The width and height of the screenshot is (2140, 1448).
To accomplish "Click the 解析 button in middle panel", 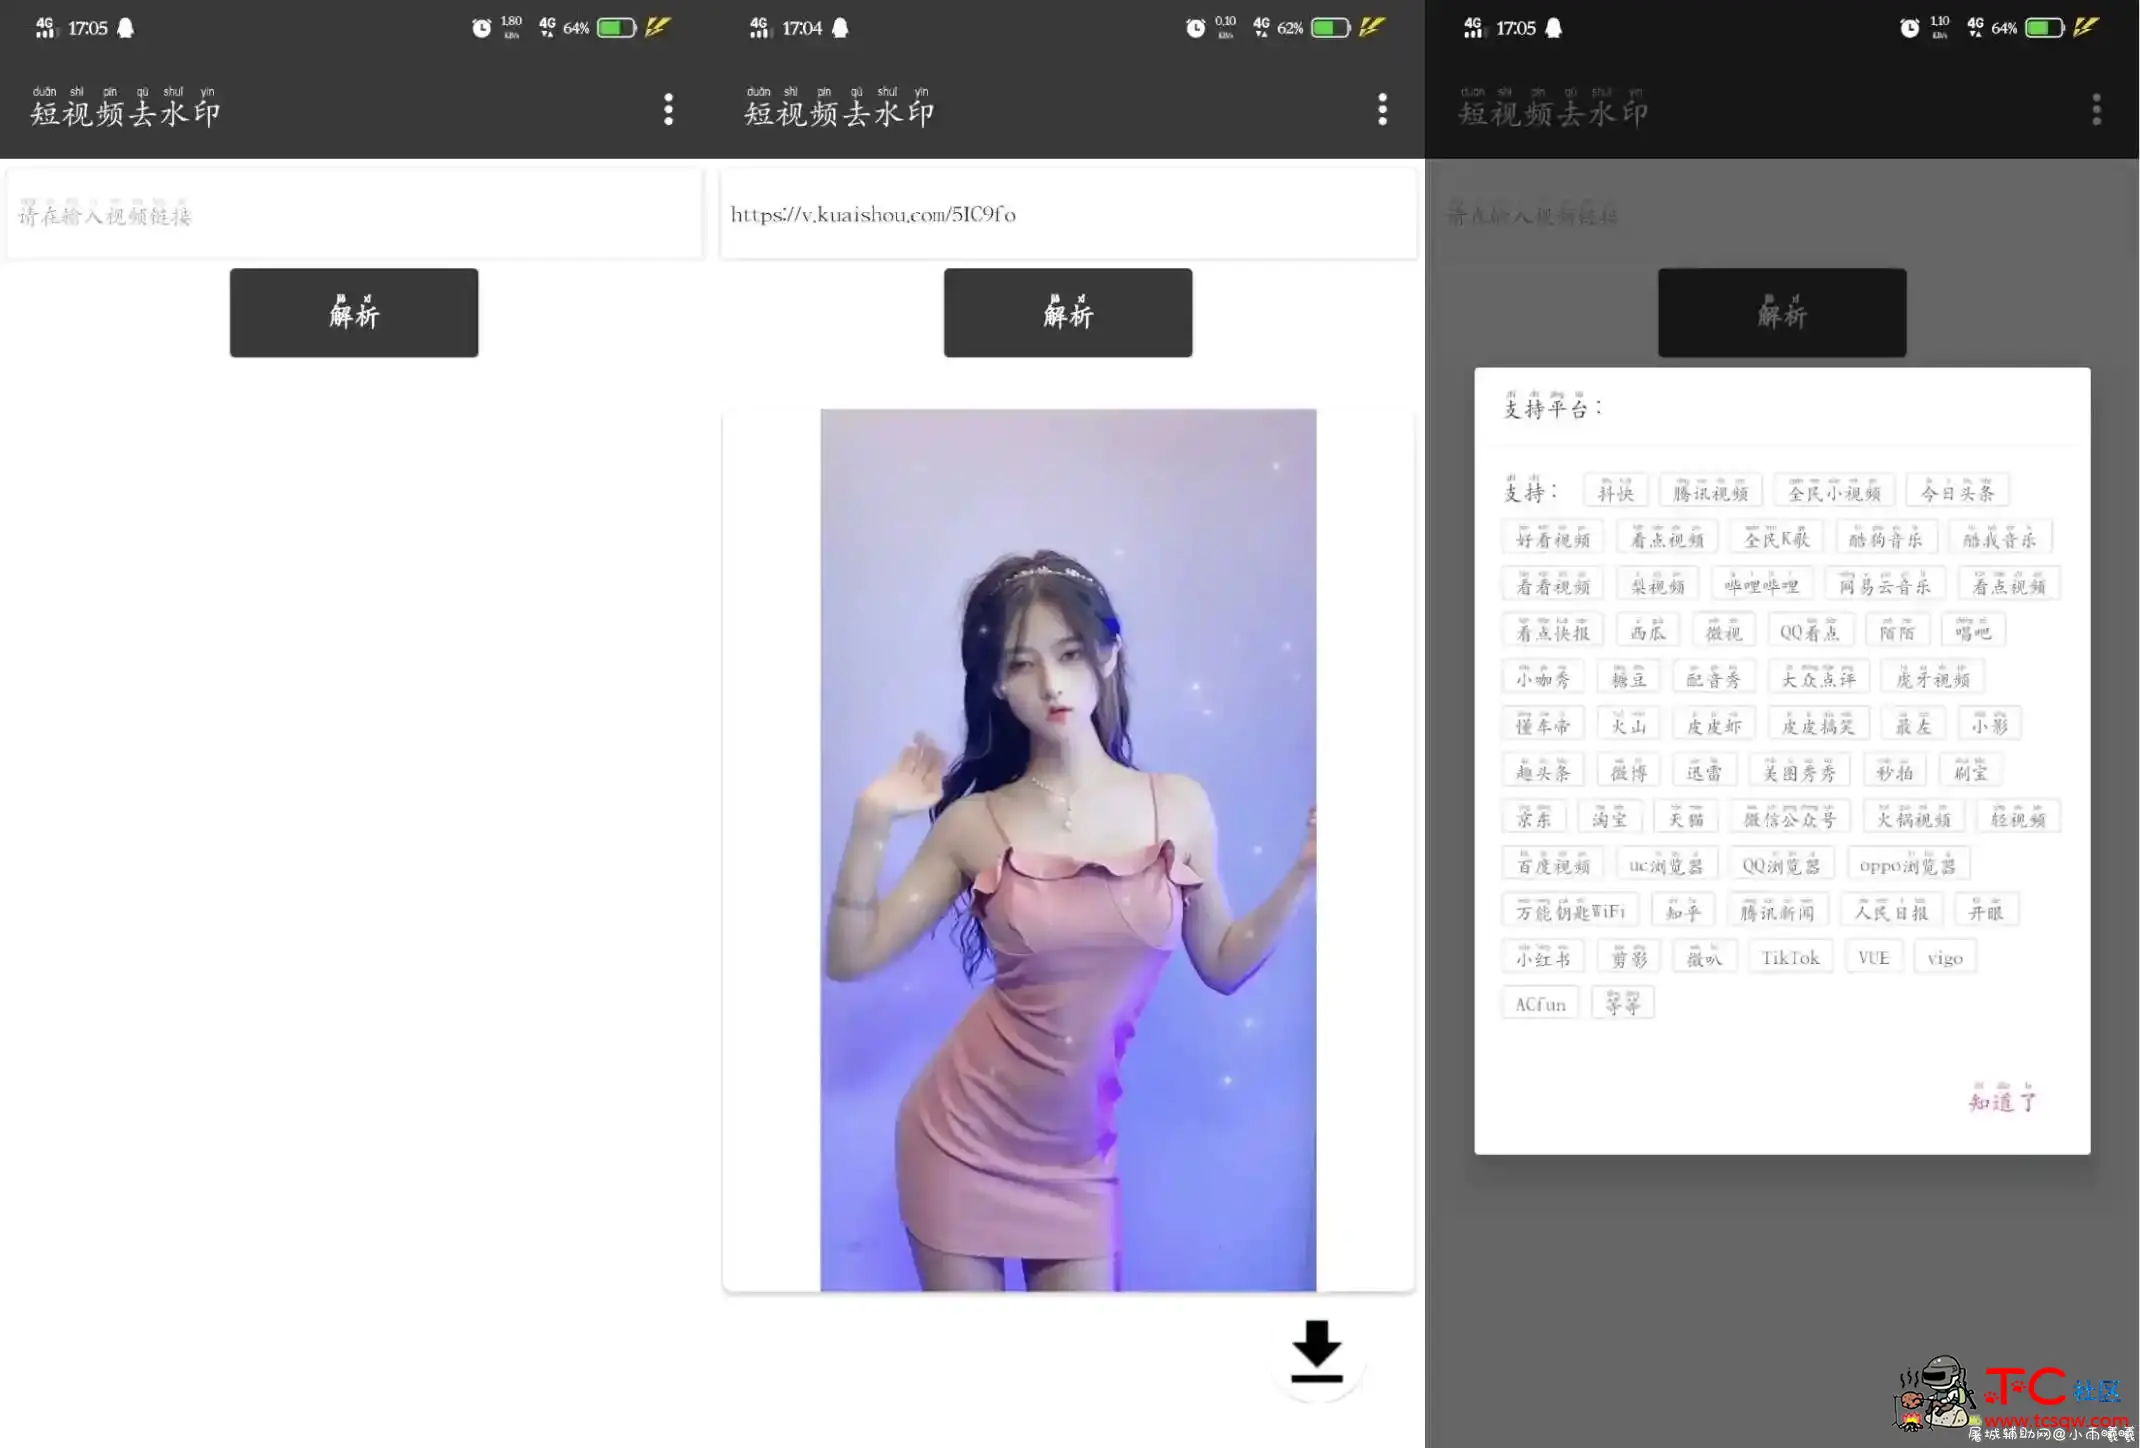I will coord(1068,312).
